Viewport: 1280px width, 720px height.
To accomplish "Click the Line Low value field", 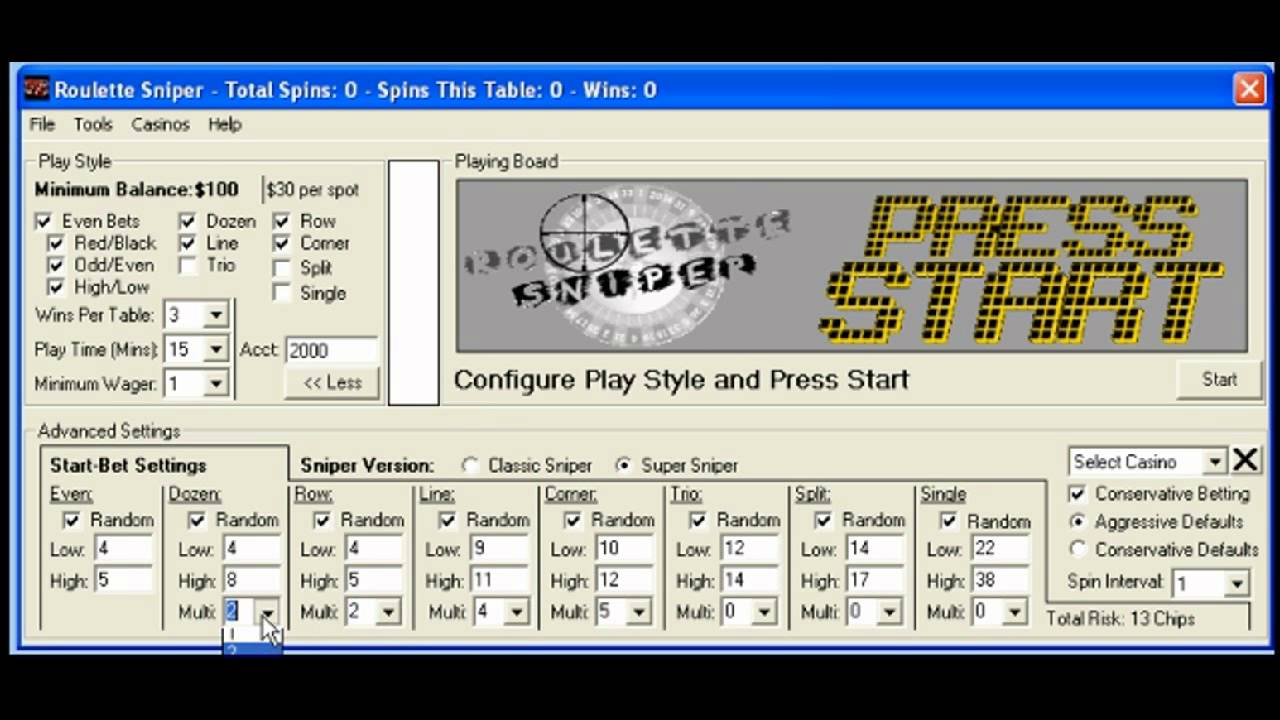I will pos(499,549).
